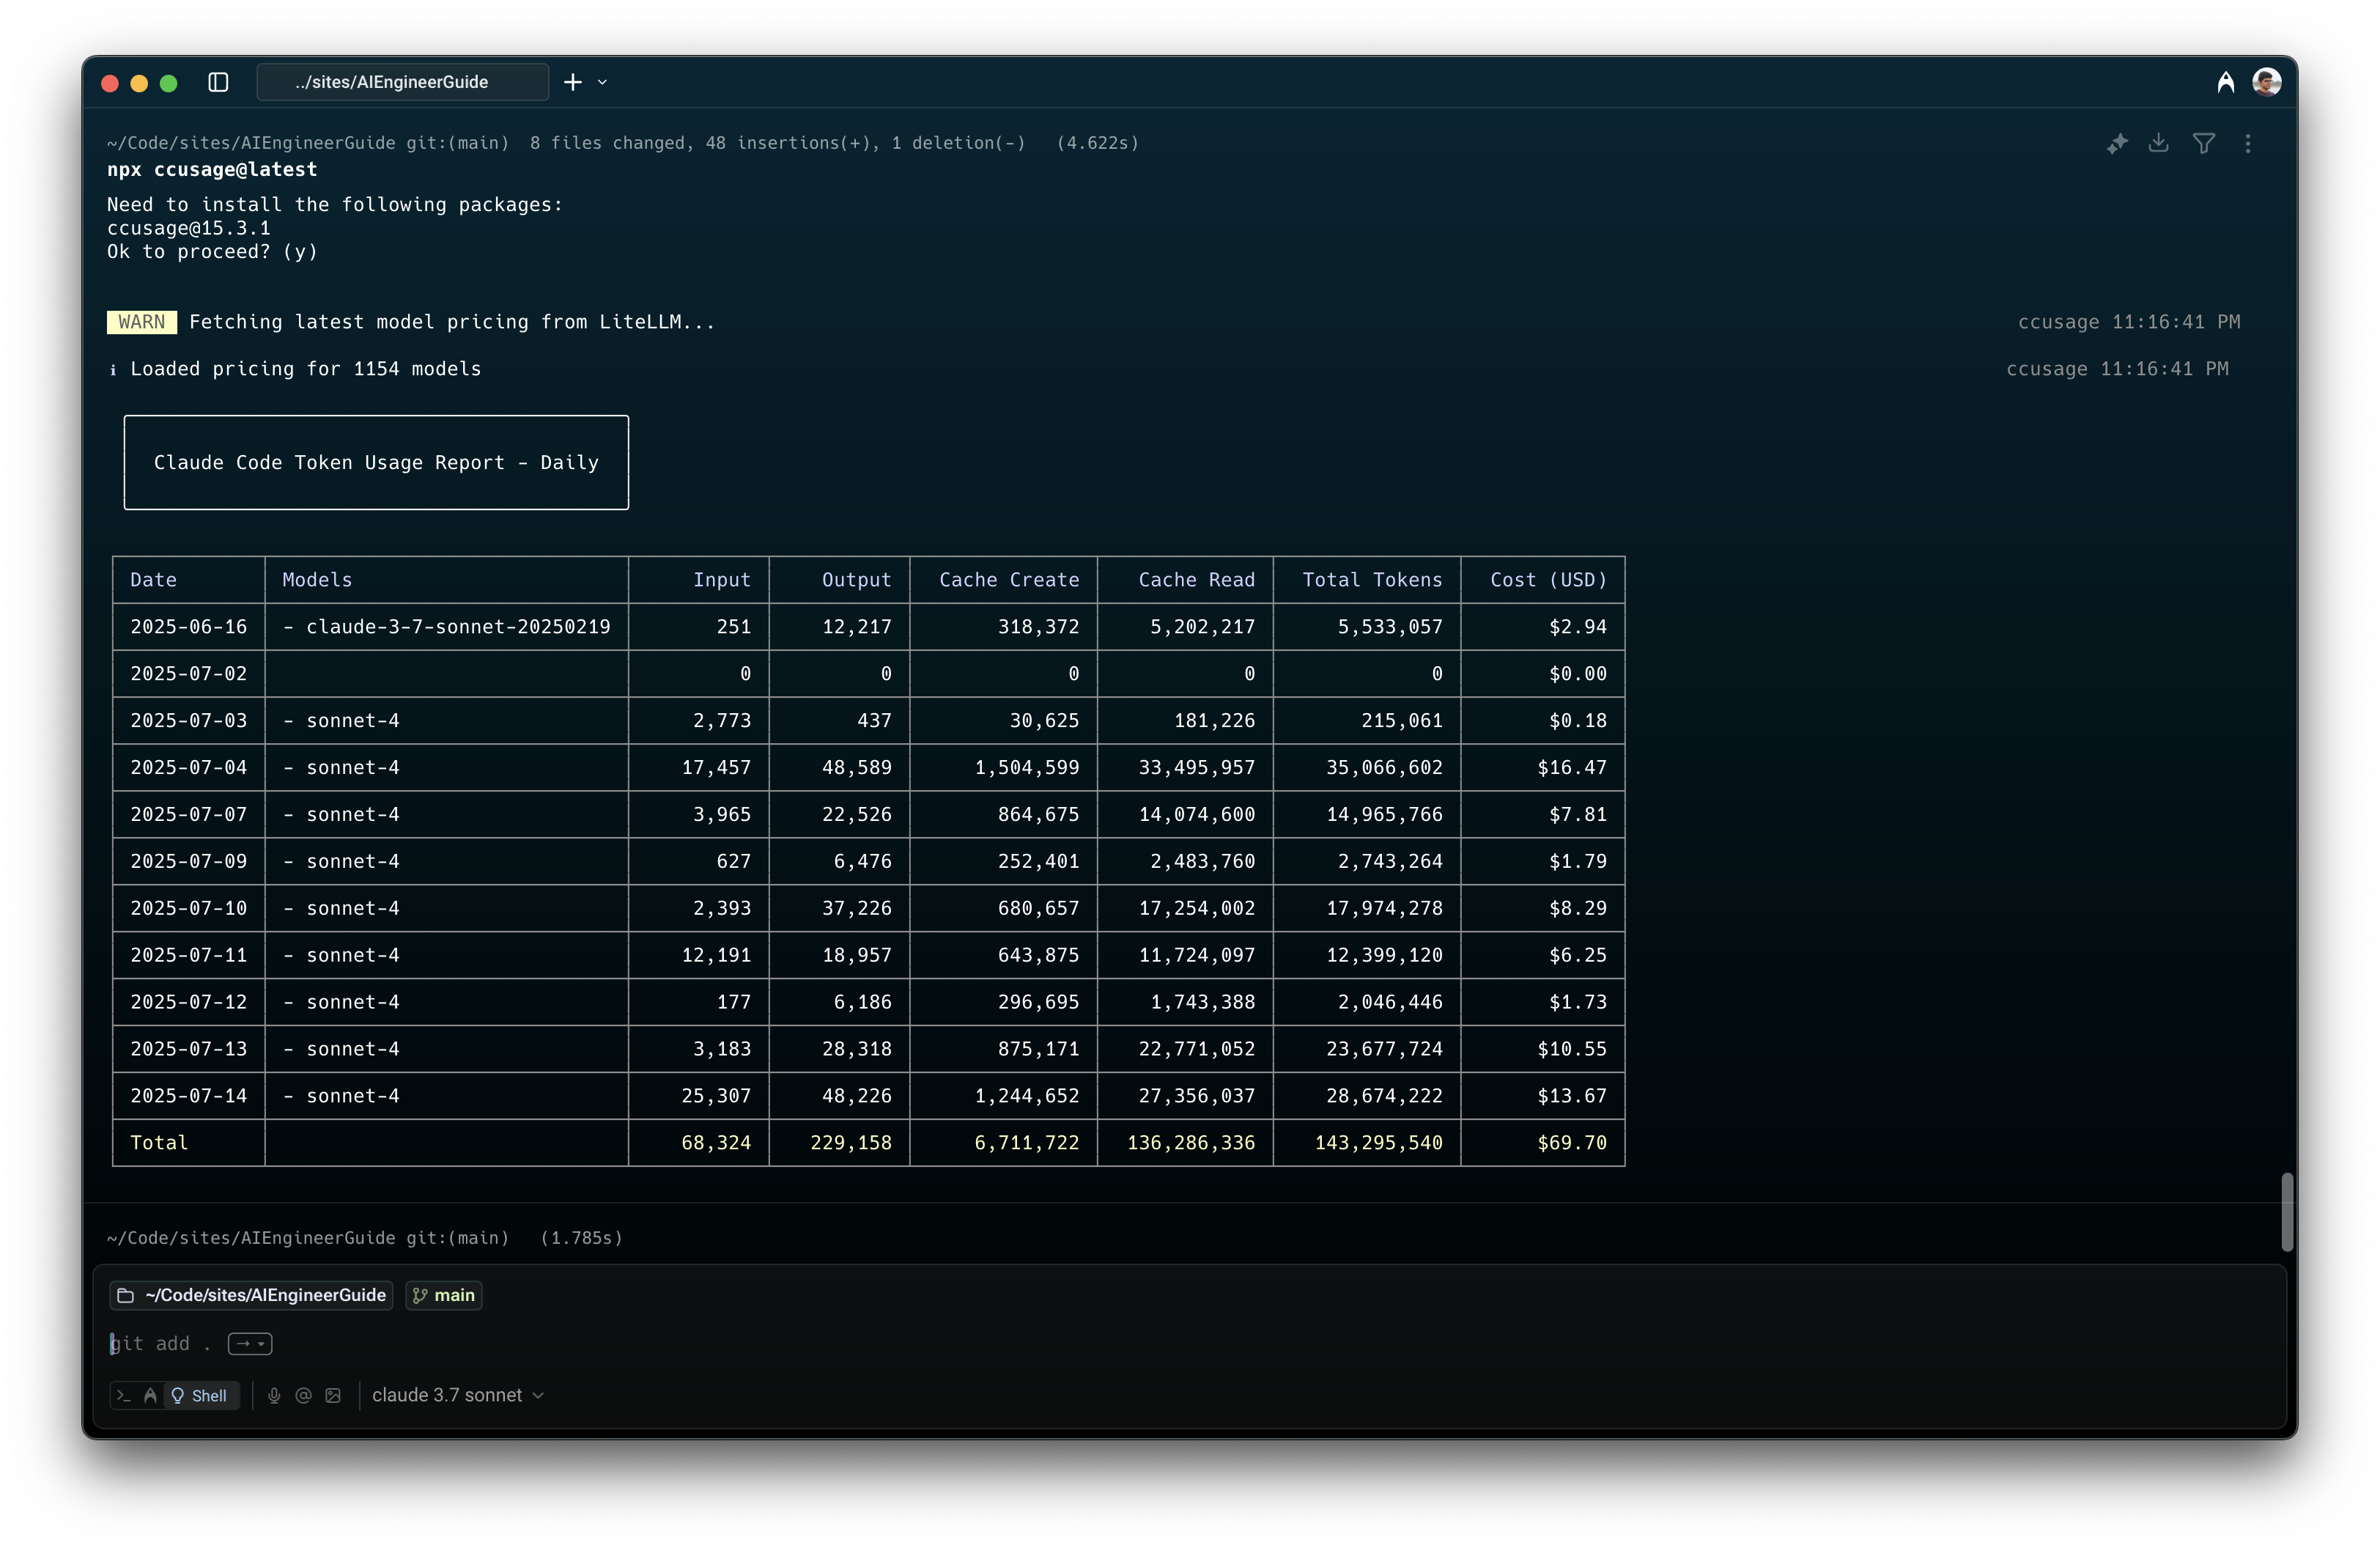The width and height of the screenshot is (2380, 1548).
Task: Select the npx ccusage@latest command text
Action: (212, 170)
